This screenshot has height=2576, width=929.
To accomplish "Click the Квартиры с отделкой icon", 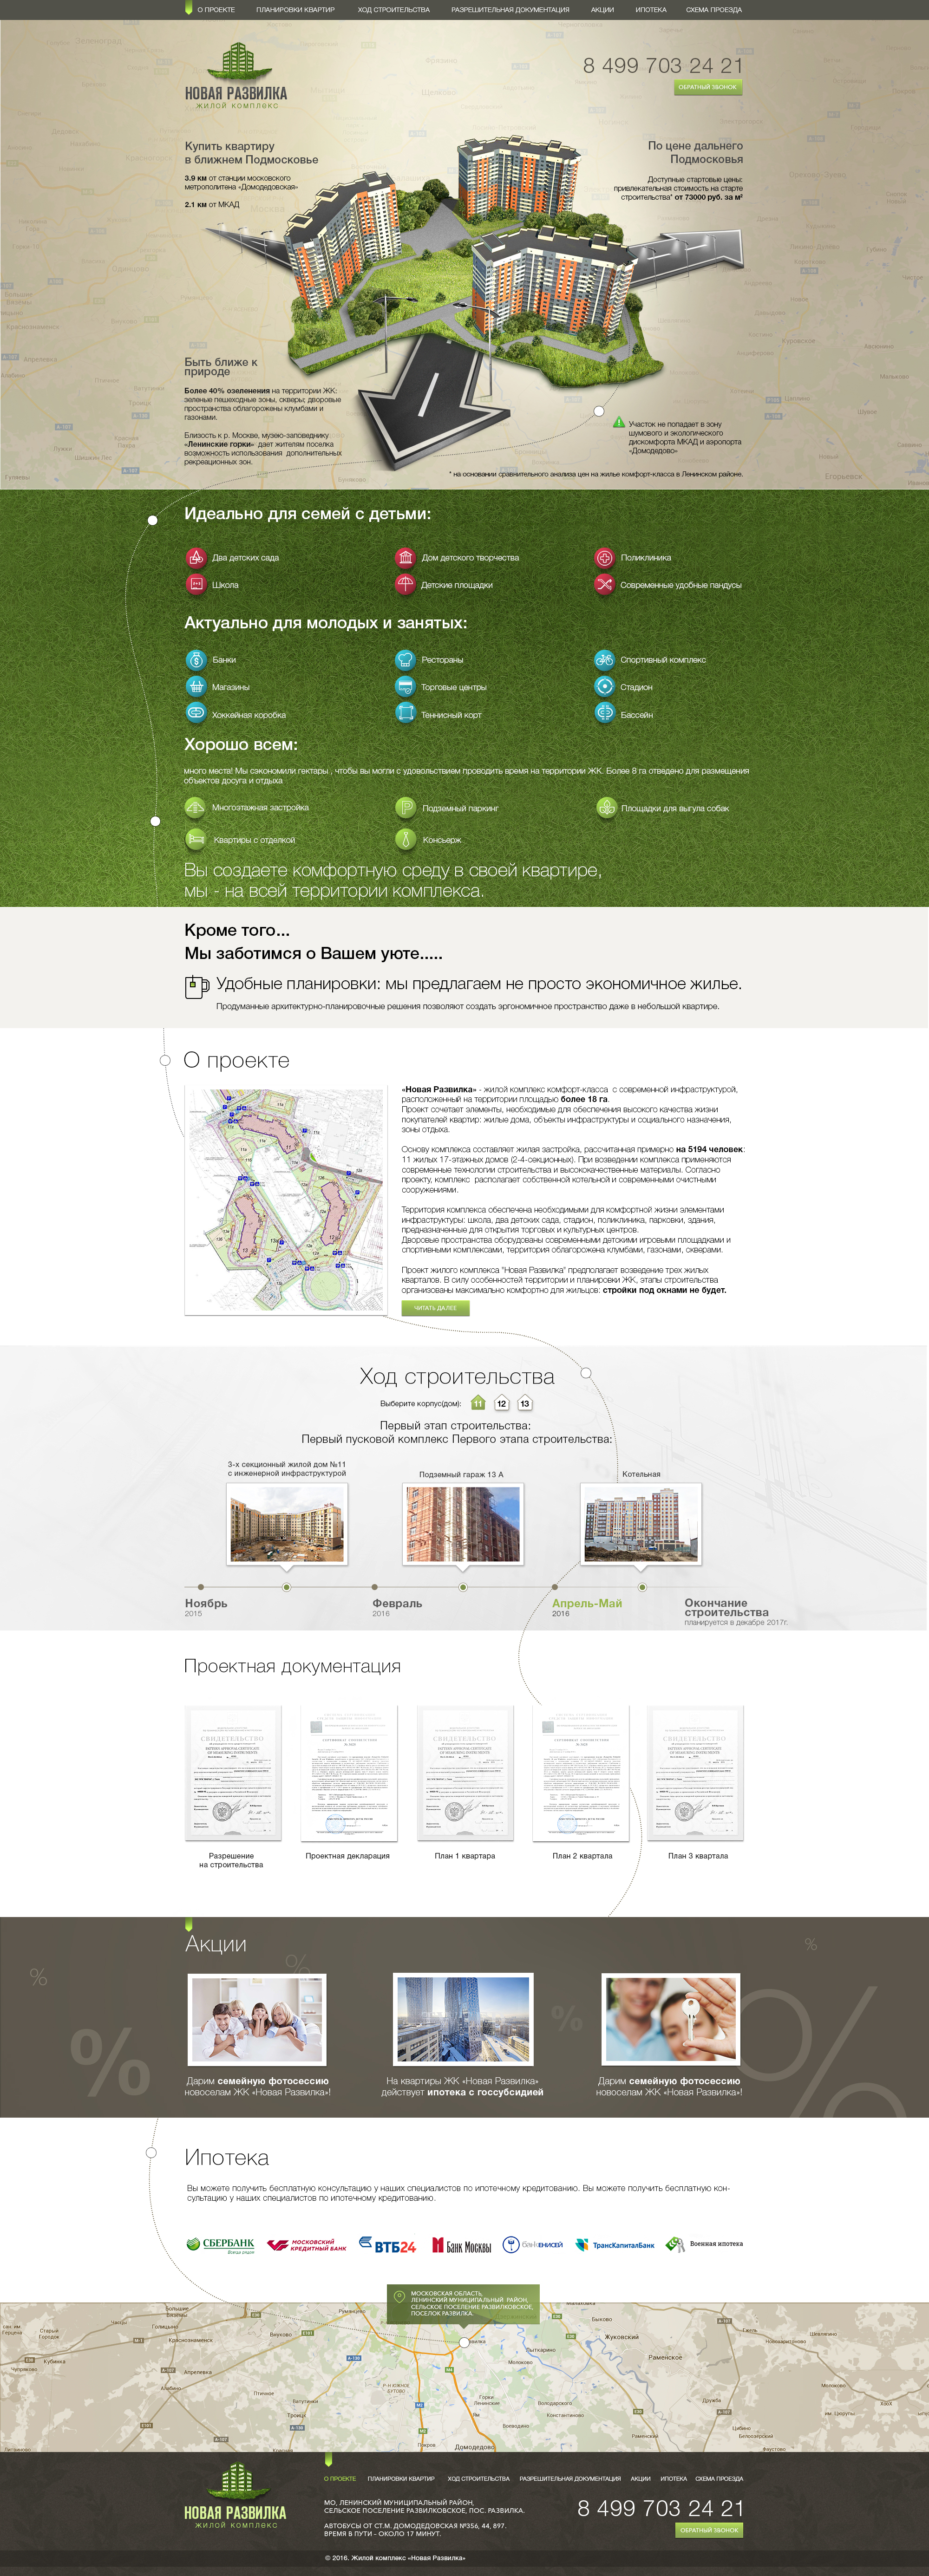I will click(196, 839).
